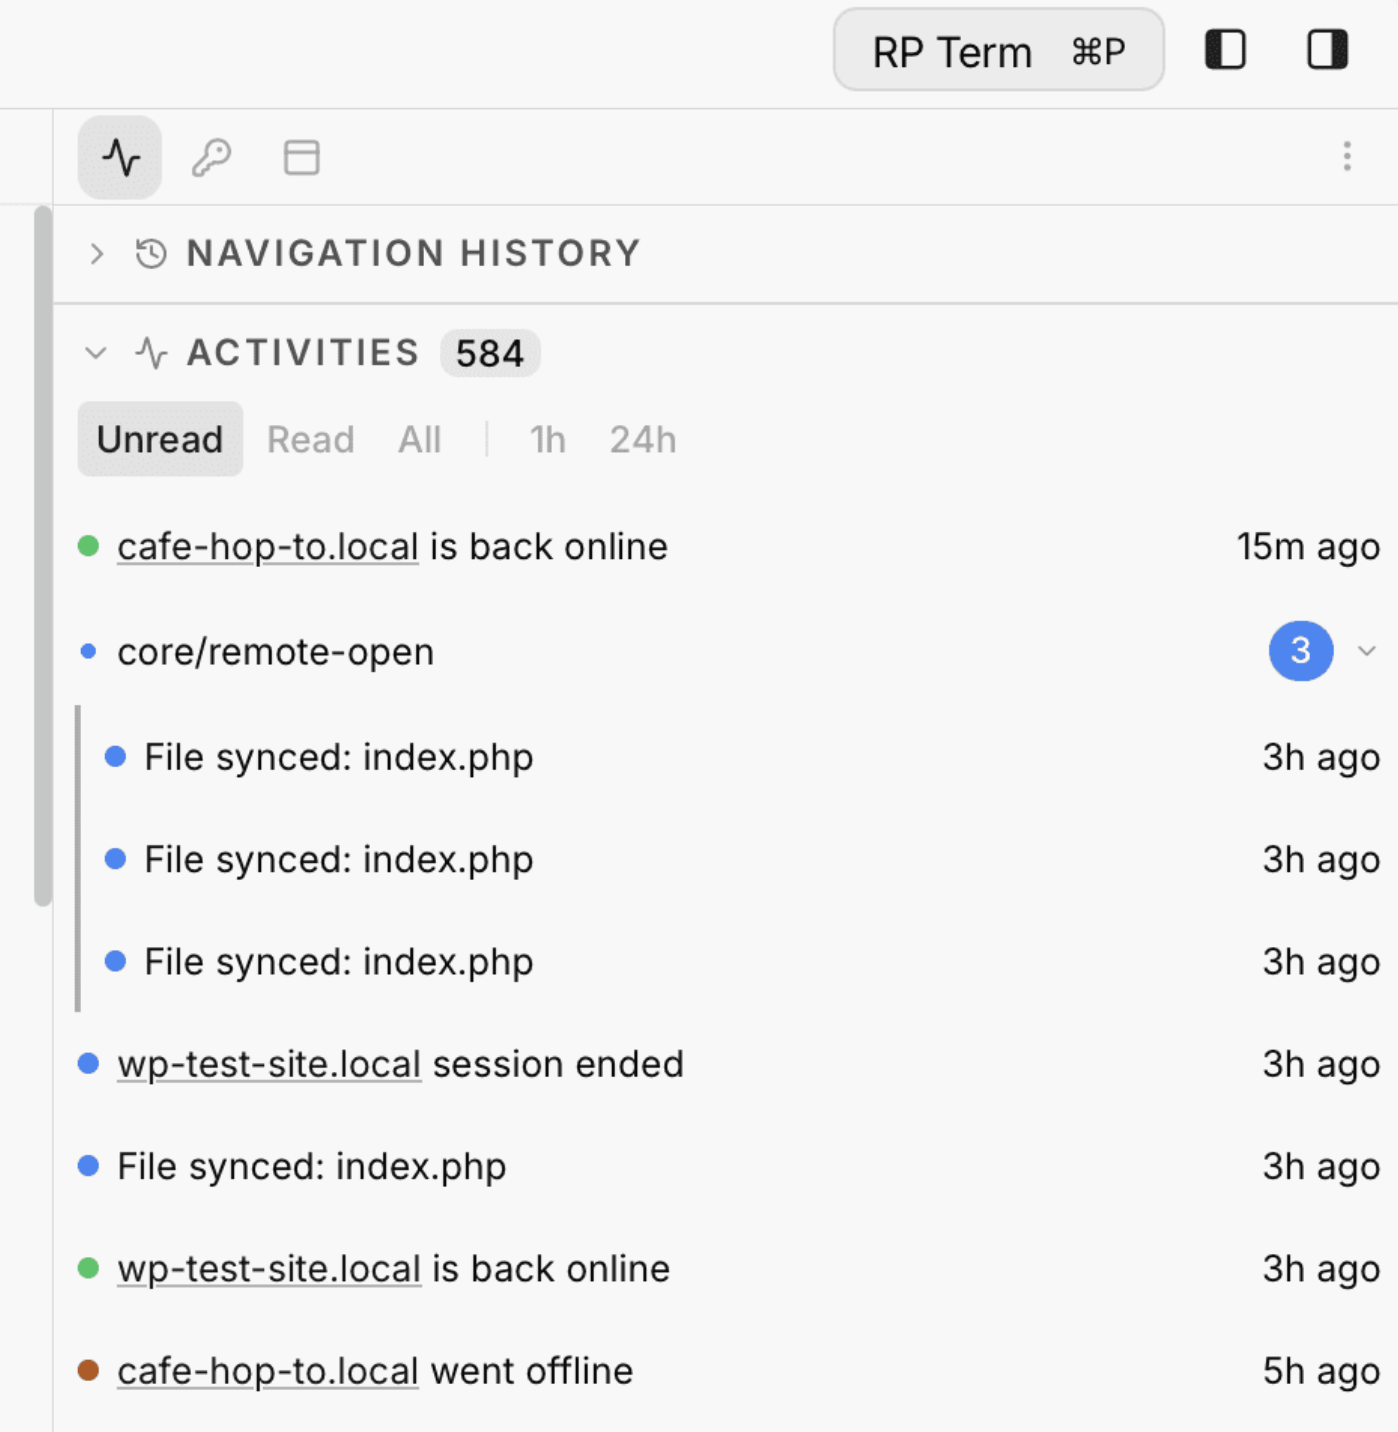
Task: Switch to the 24h filter tab
Action: tap(642, 440)
